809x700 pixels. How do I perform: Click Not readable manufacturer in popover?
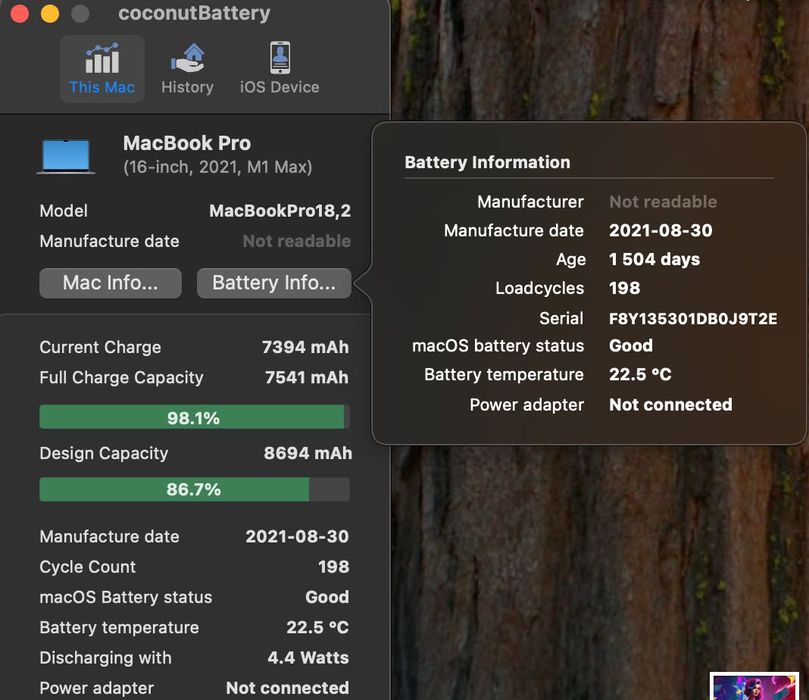click(x=663, y=202)
